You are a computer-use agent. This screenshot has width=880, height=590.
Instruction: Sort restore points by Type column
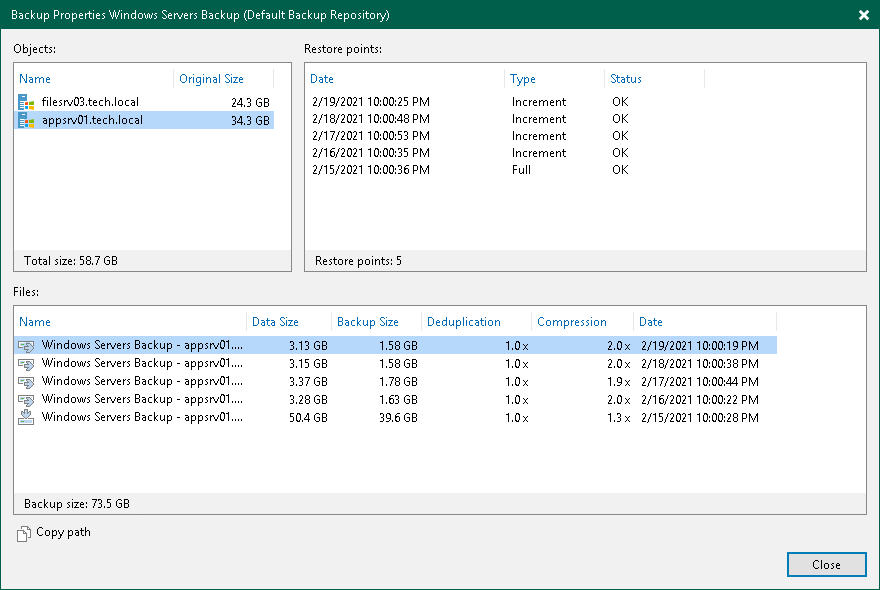point(523,79)
